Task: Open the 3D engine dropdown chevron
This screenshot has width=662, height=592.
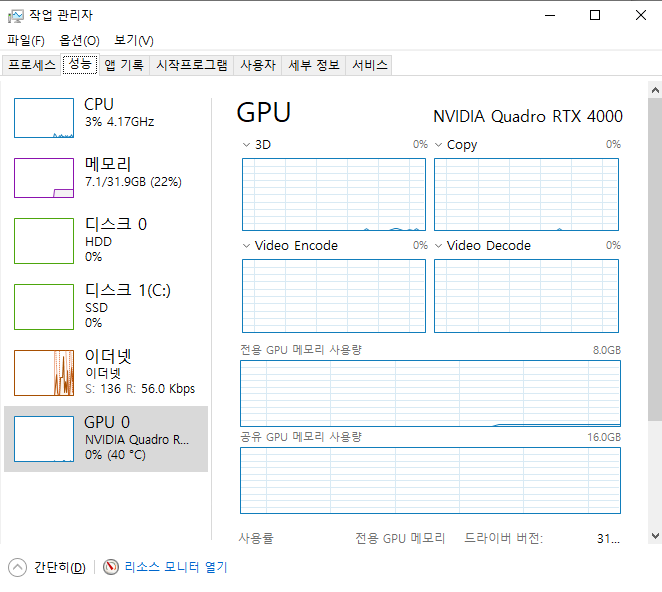Action: click(x=247, y=145)
